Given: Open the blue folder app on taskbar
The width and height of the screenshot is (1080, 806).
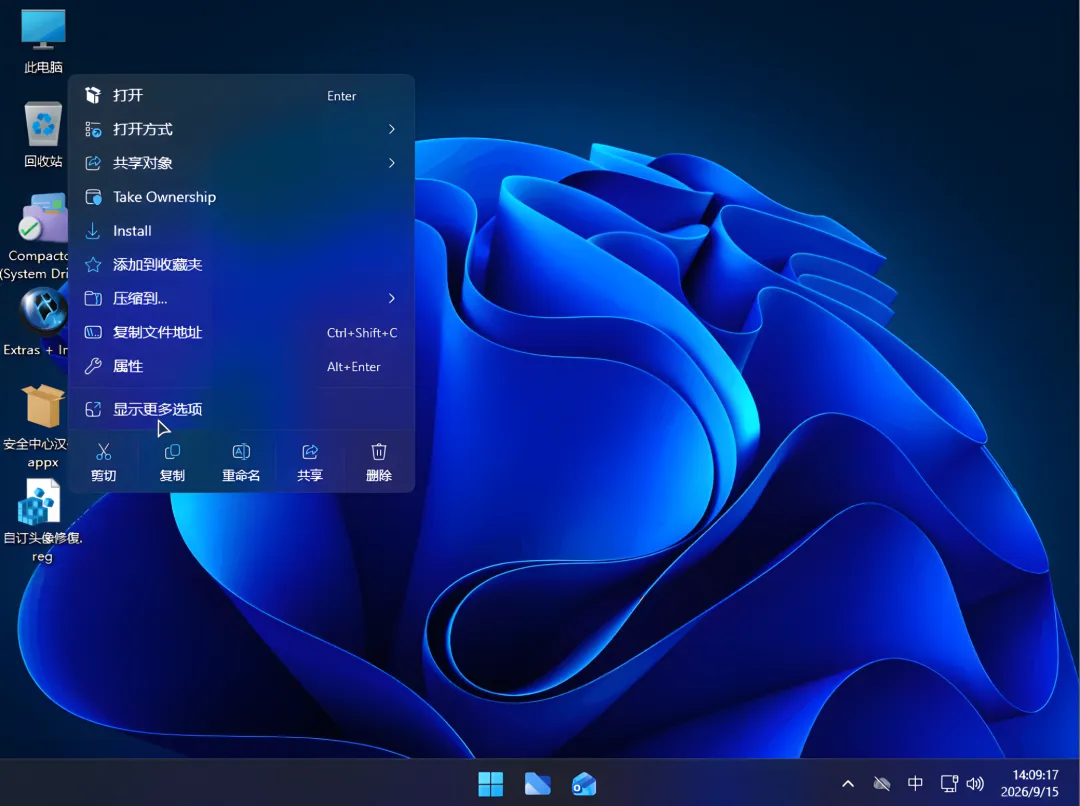Looking at the screenshot, I should click(537, 784).
